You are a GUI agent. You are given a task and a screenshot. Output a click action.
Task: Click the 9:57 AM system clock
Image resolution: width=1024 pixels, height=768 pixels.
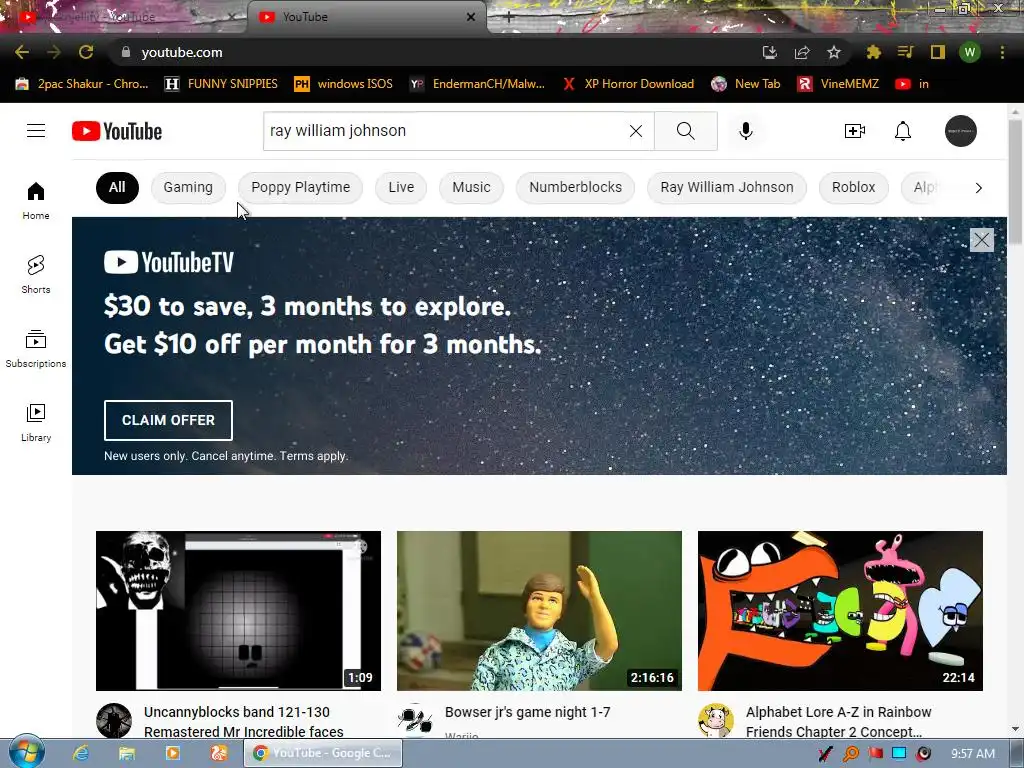[972, 754]
